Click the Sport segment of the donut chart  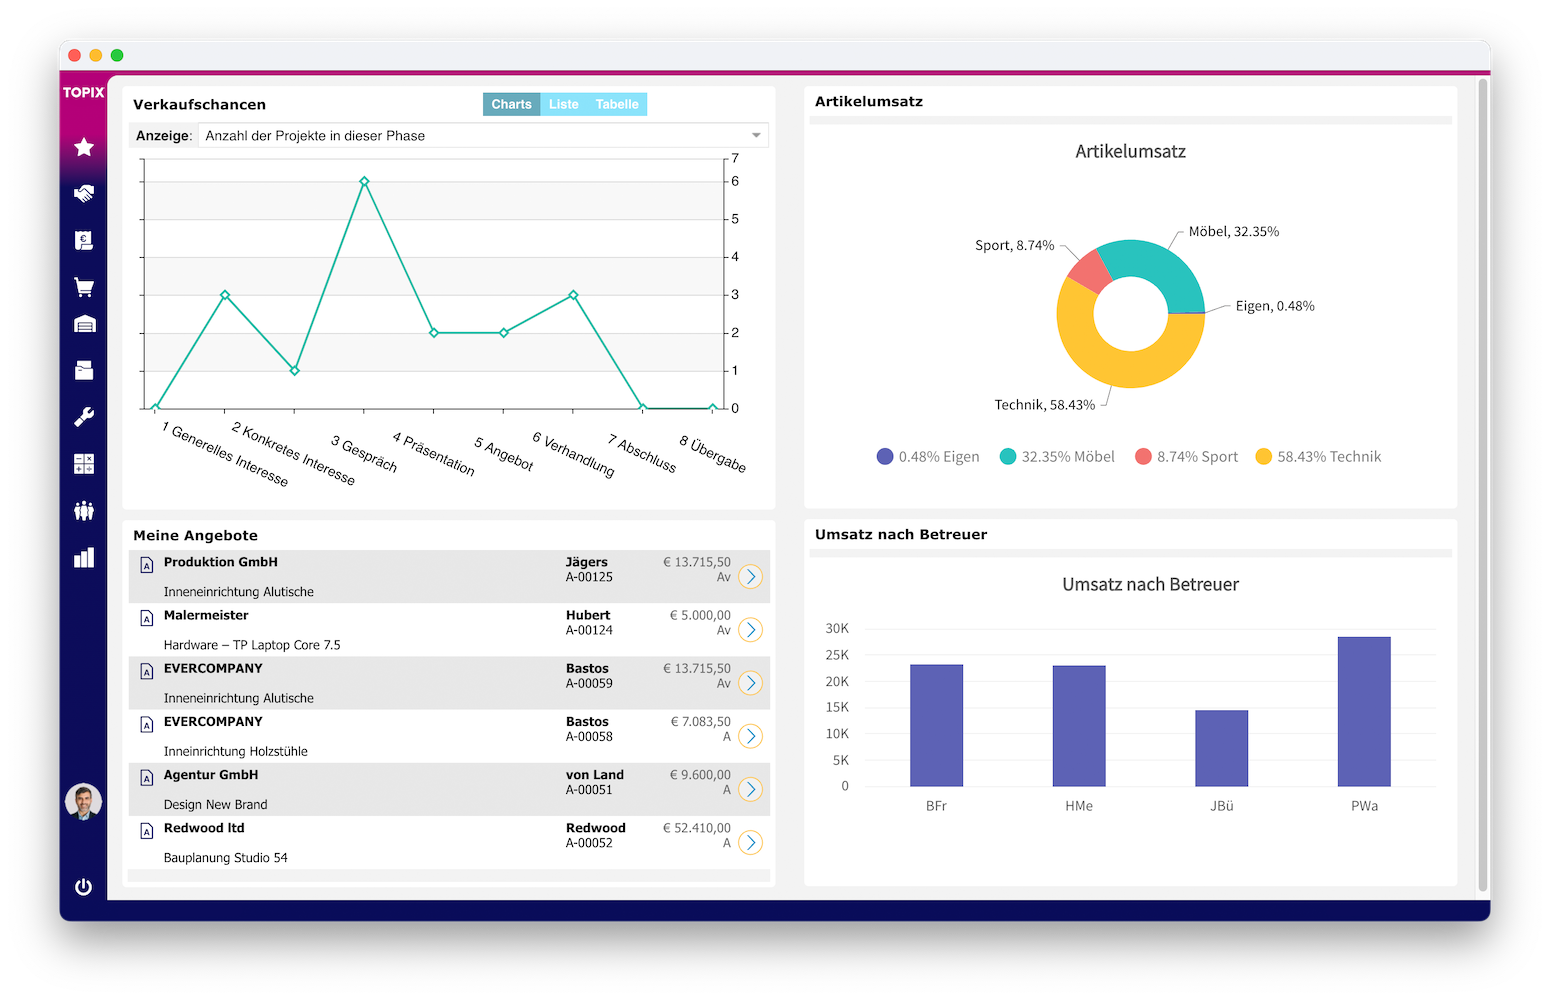(x=1091, y=269)
